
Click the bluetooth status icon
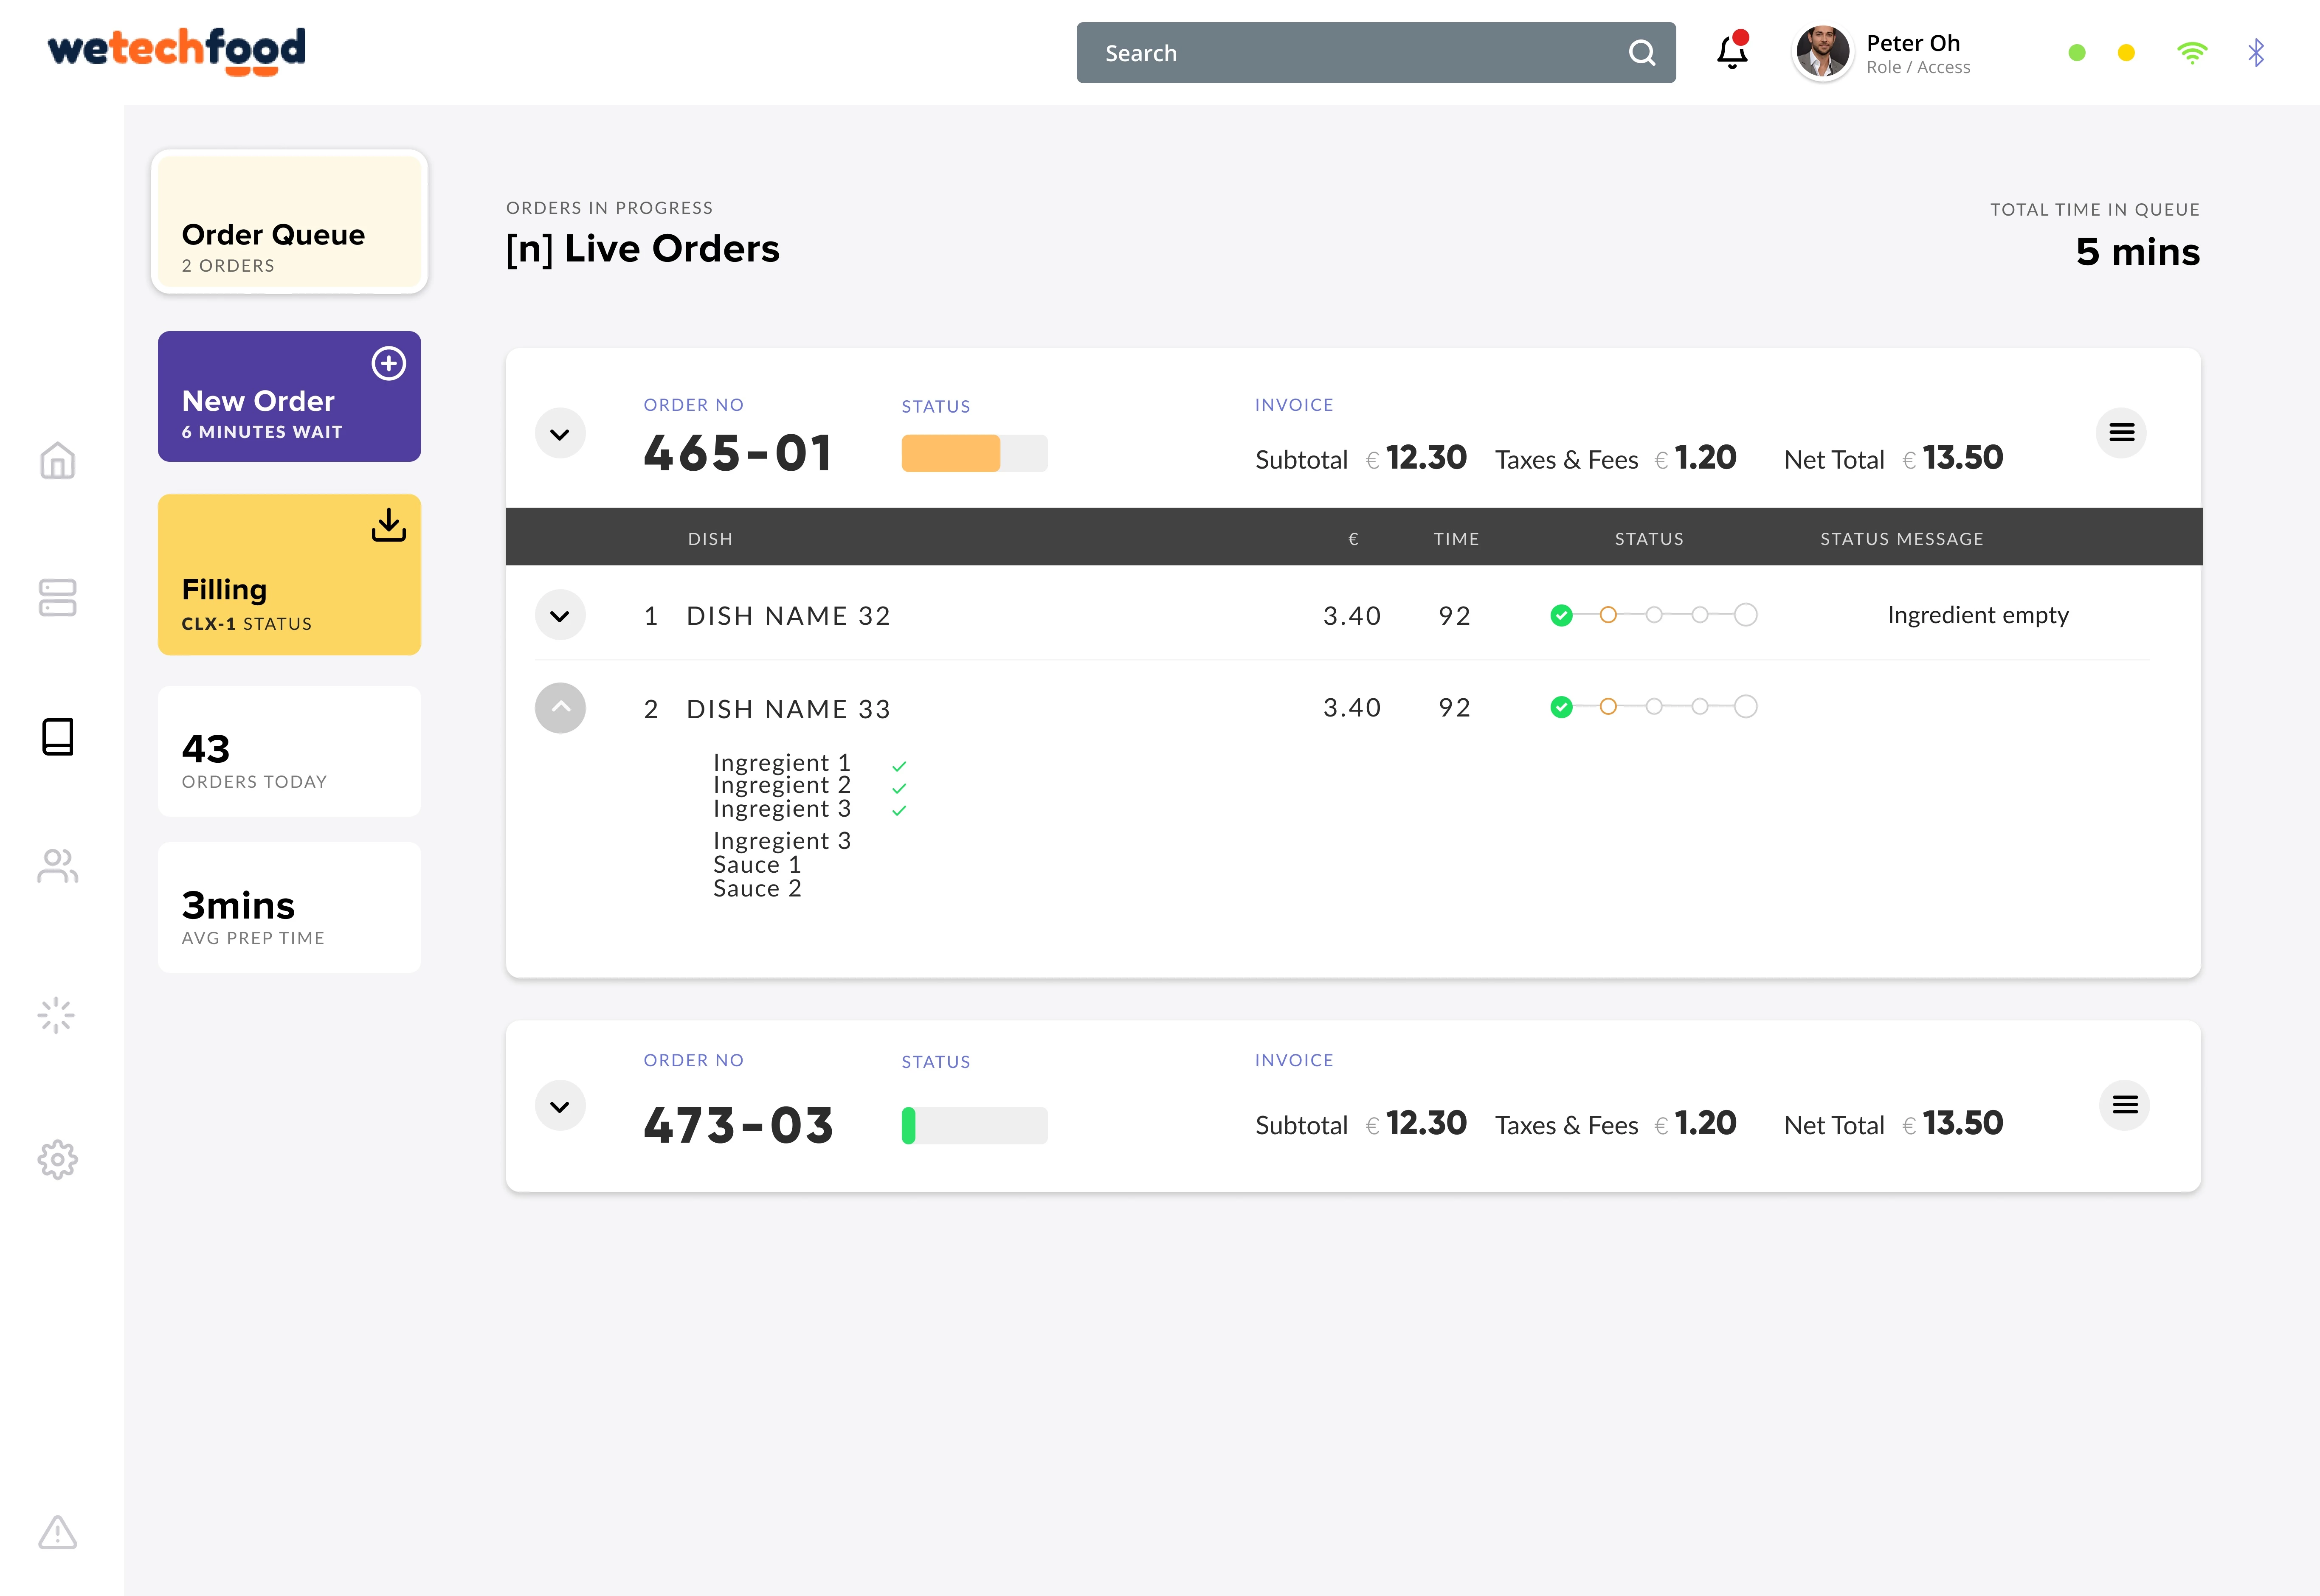(2256, 52)
